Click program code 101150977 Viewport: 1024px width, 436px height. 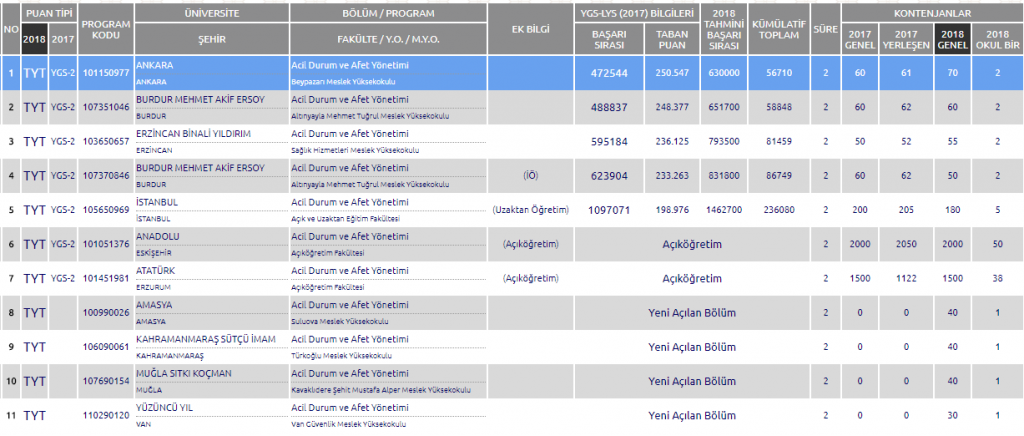pos(105,72)
